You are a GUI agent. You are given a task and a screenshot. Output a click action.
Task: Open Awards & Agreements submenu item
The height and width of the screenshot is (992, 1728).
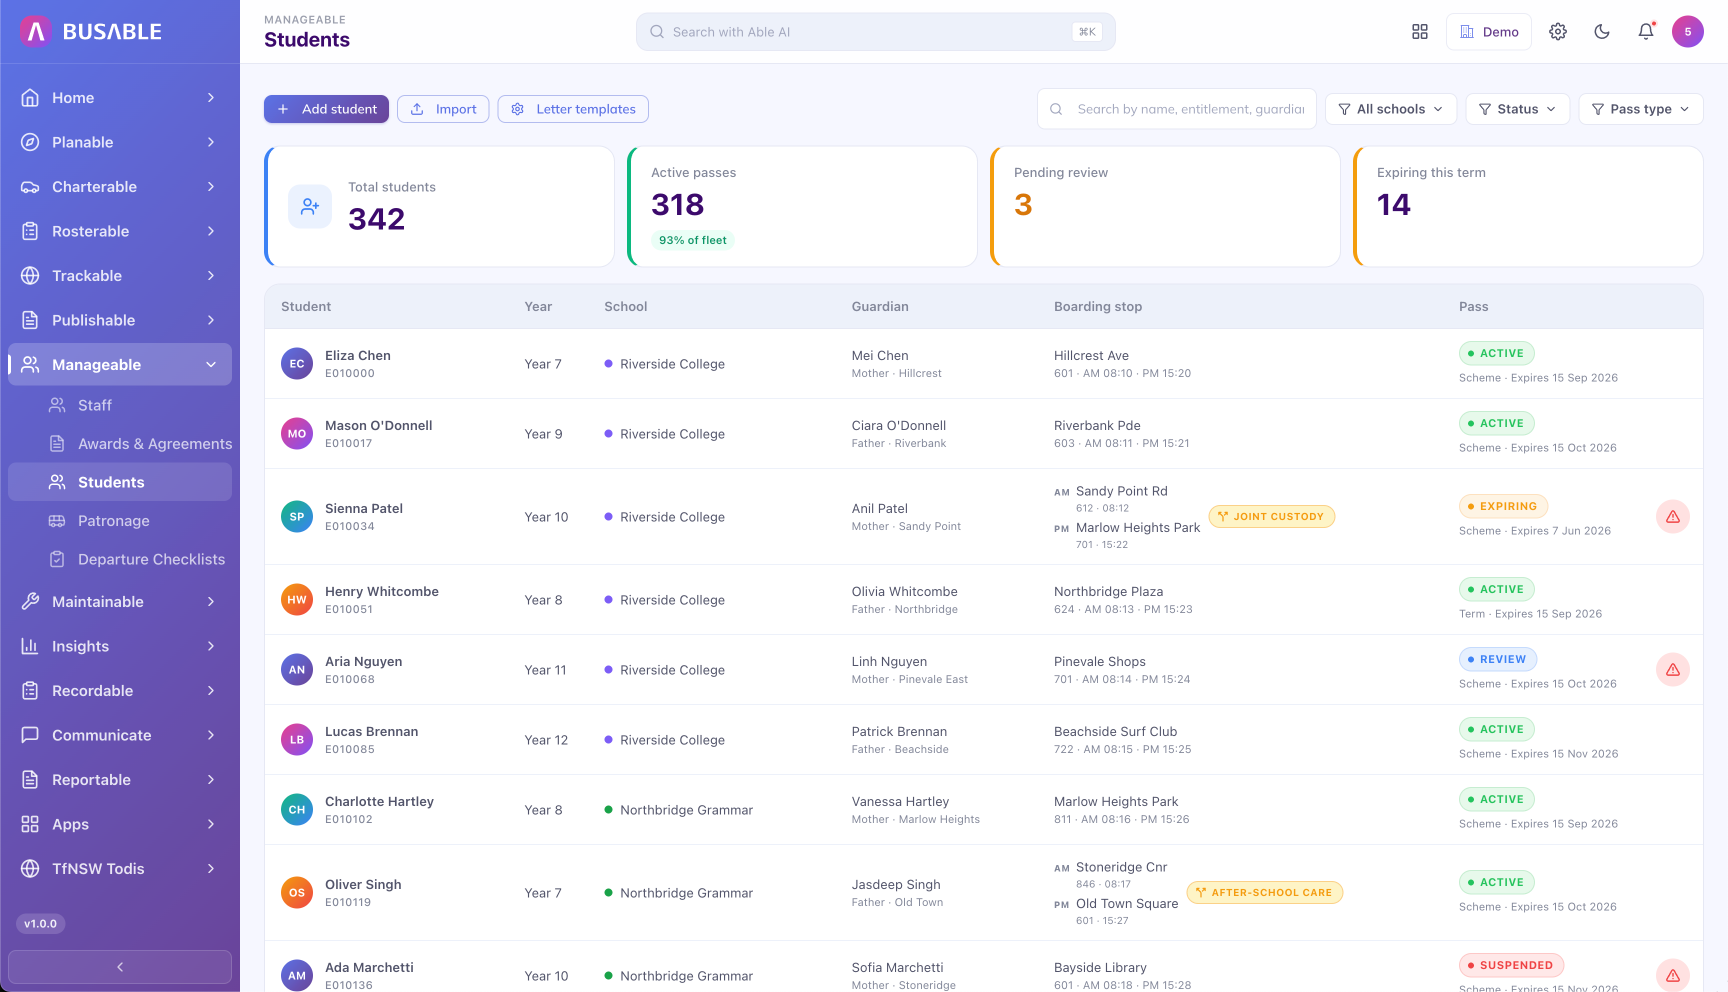(120, 444)
